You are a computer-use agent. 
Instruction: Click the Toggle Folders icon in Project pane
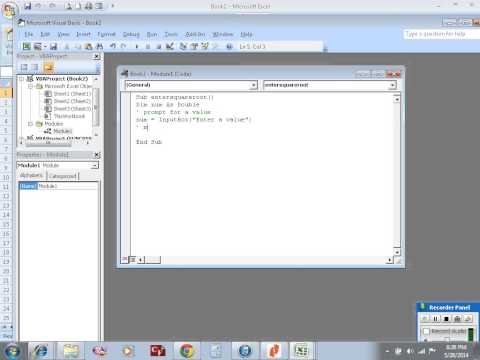(x=48, y=67)
